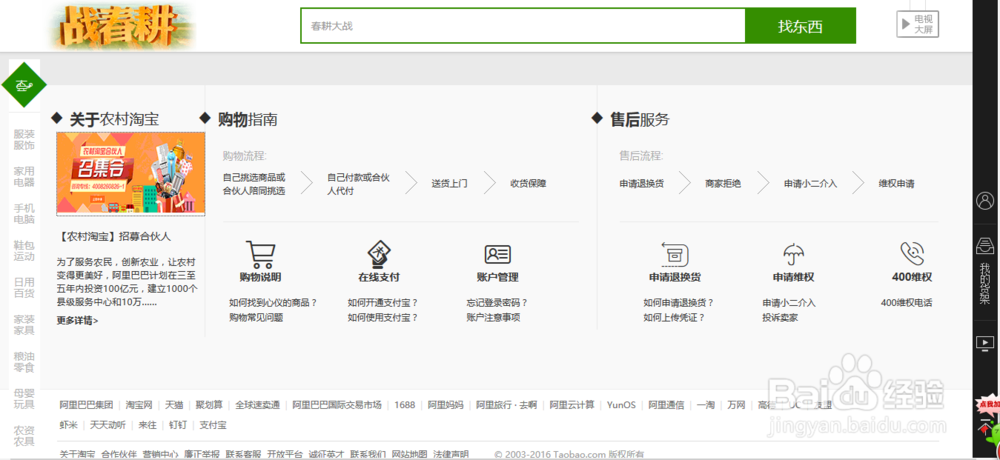Click the search input field with 春耕大战

(523, 26)
